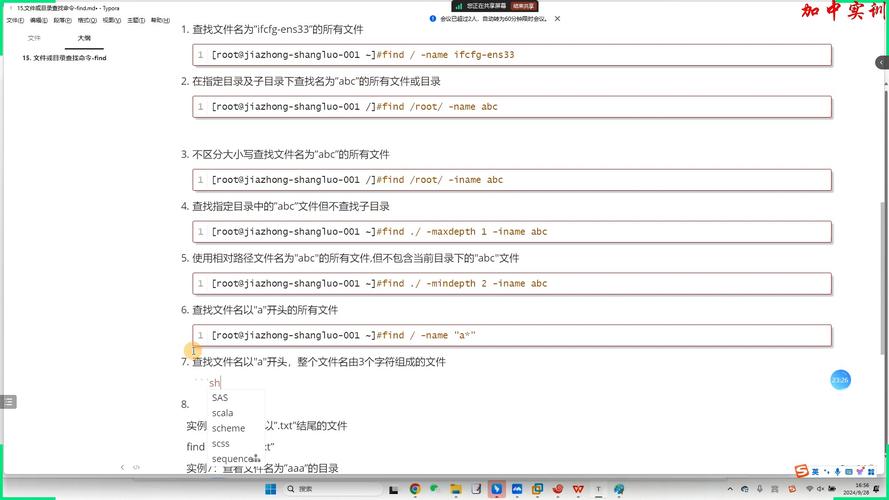Click code block 'find /root/ -name abc'

coord(512,107)
